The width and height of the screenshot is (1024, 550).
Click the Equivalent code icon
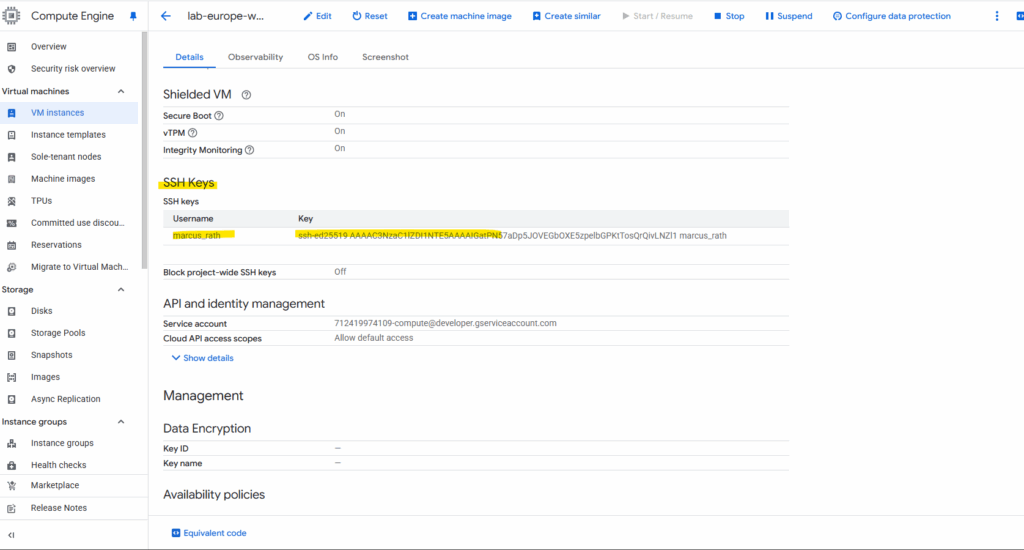coord(176,533)
